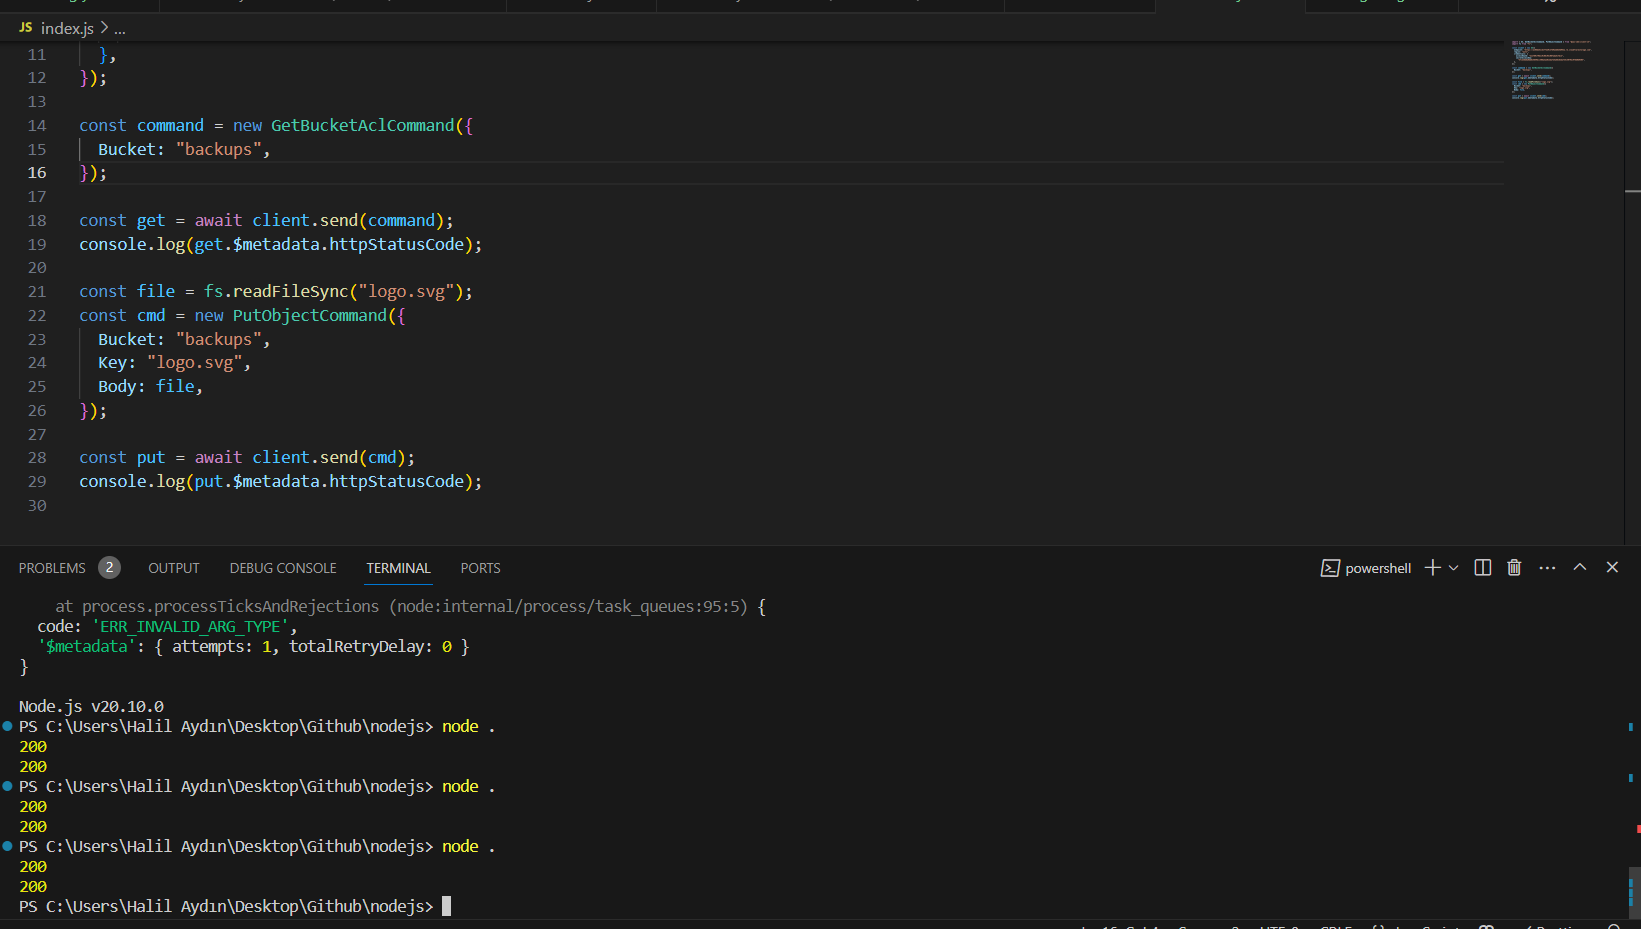Viewport: 1641px width, 929px height.
Task: Click the code minimap in the editor
Action: [1551, 70]
